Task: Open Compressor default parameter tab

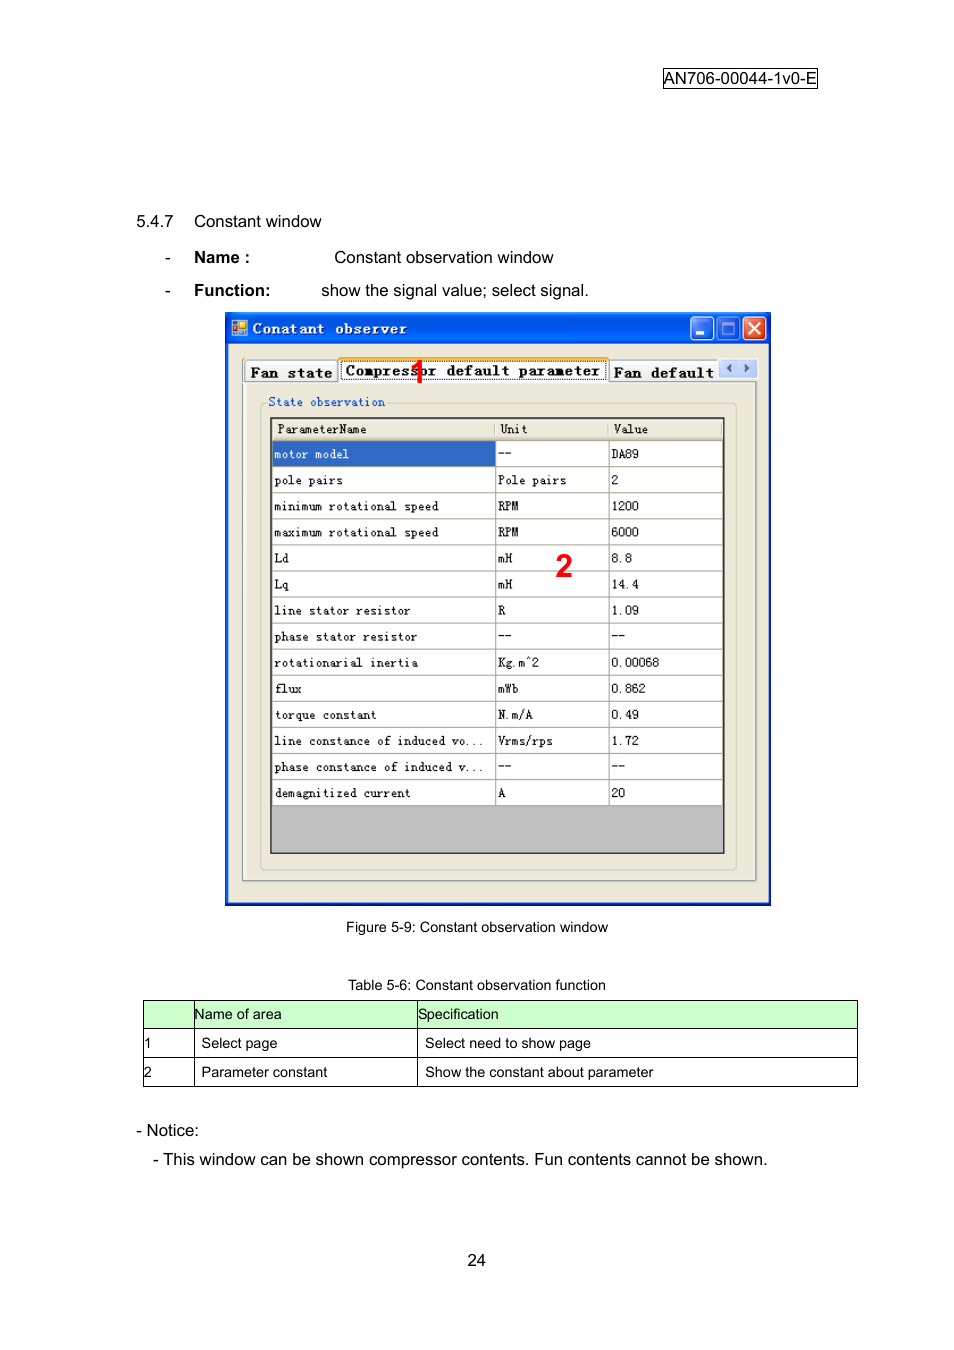Action: pyautogui.click(x=474, y=370)
